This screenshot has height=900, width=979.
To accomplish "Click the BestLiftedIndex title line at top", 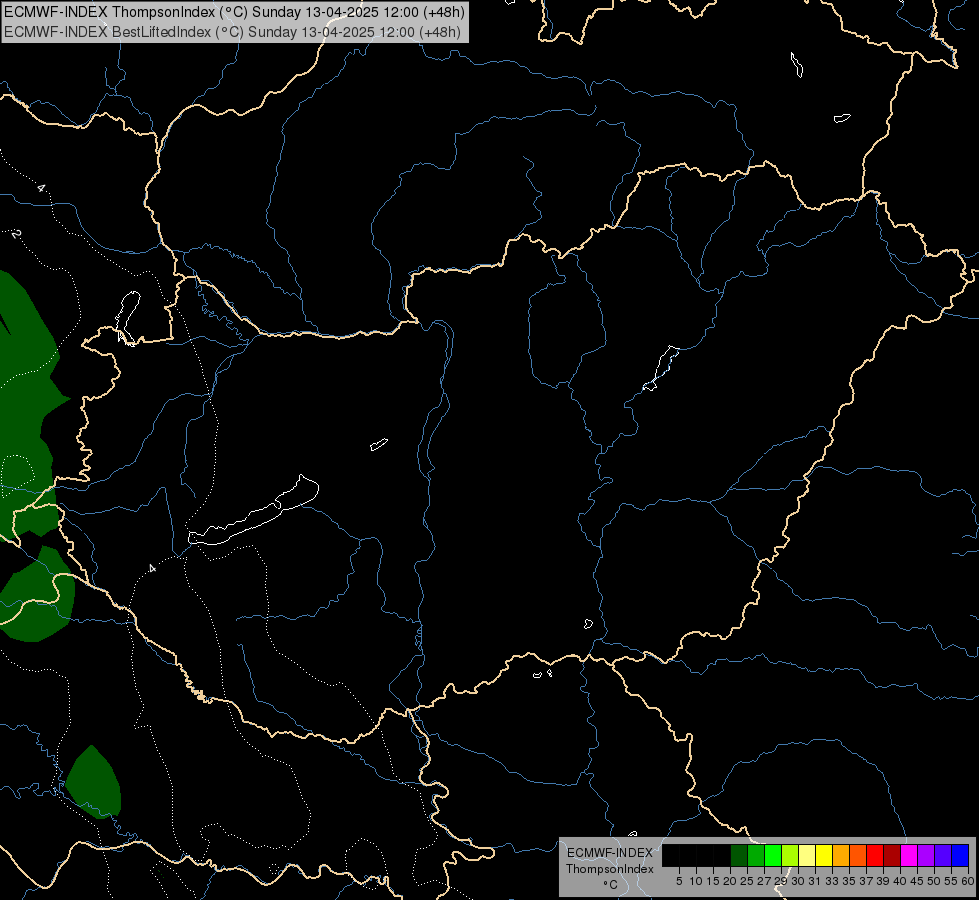I will 232,31.
